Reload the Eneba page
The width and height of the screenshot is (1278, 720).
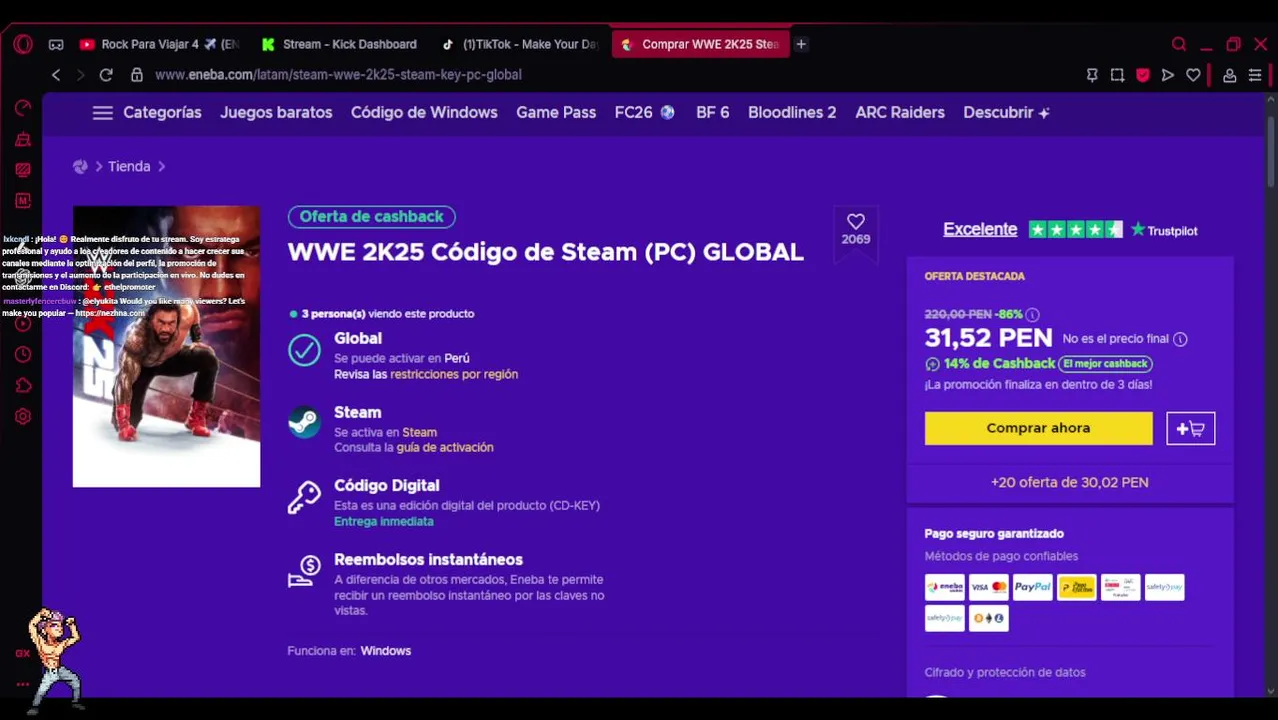pyautogui.click(x=106, y=75)
